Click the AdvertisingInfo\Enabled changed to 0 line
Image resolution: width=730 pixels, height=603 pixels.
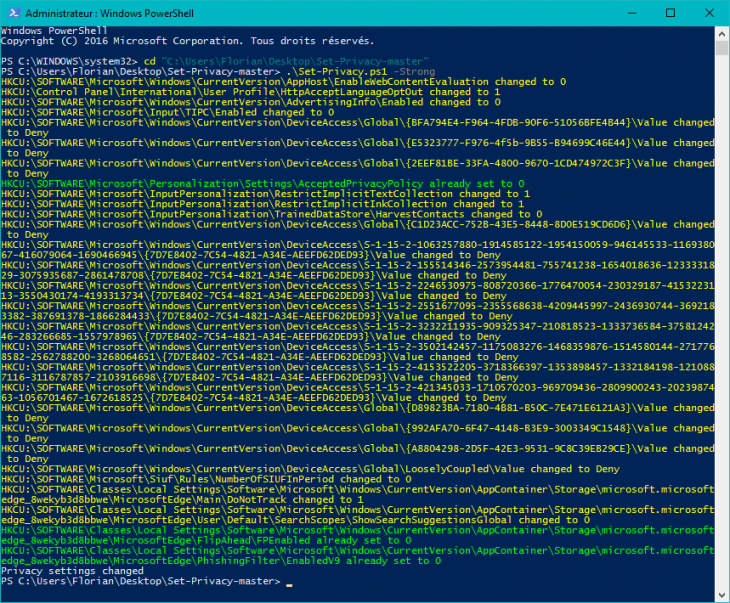pos(251,102)
